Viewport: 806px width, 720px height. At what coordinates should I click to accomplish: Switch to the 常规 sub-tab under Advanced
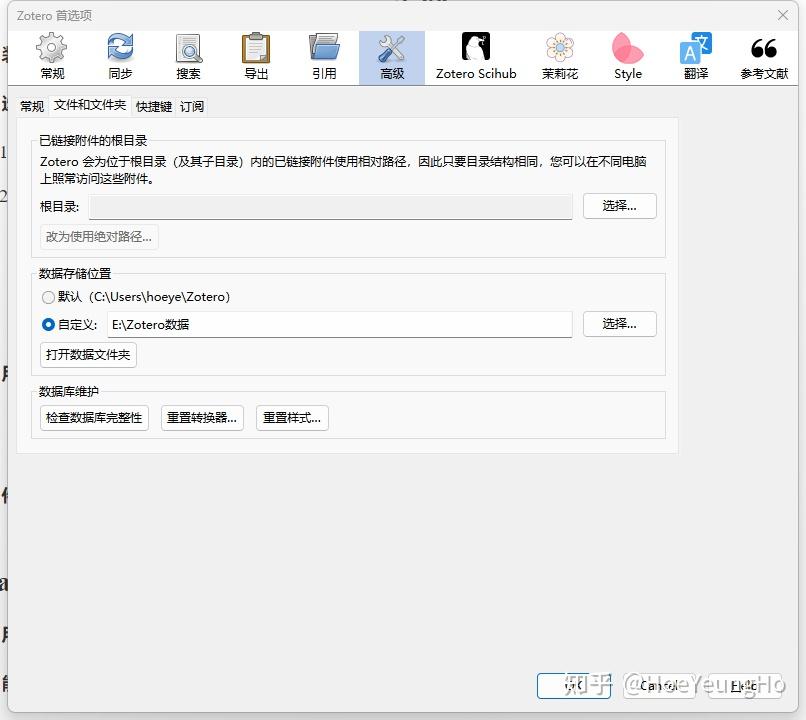pyautogui.click(x=32, y=106)
